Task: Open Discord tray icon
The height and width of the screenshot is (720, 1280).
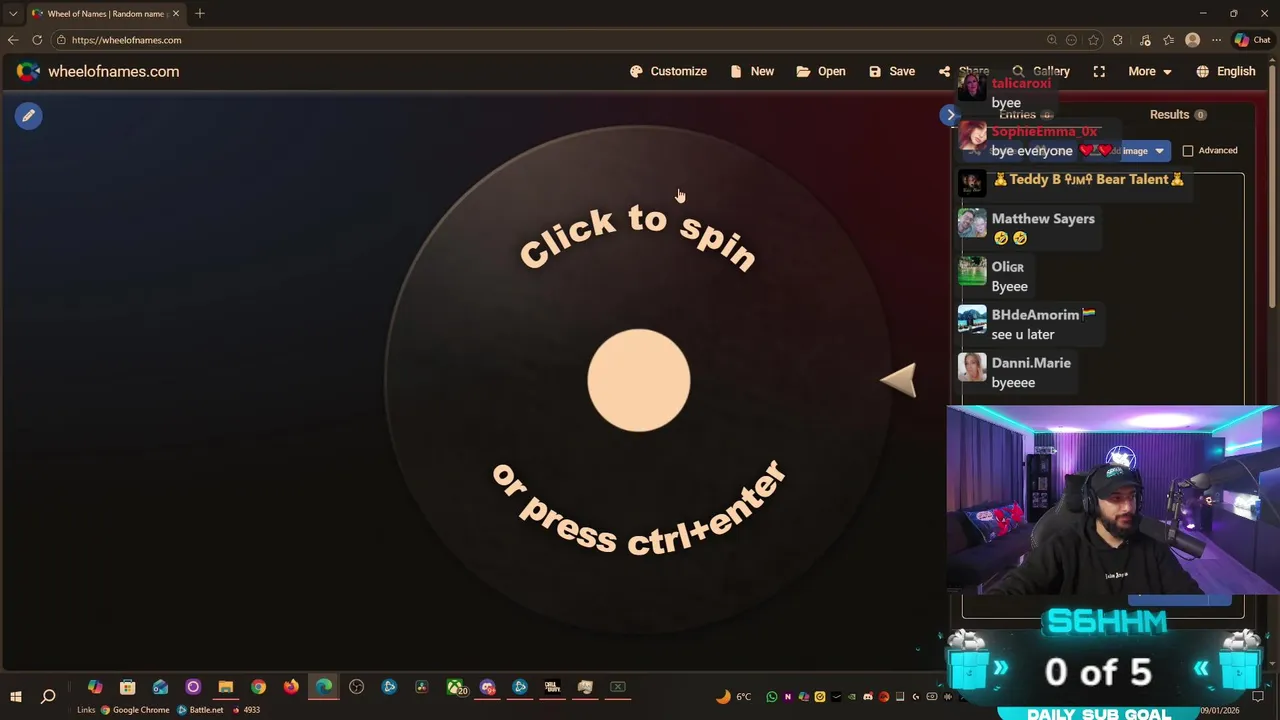Action: tap(867, 697)
